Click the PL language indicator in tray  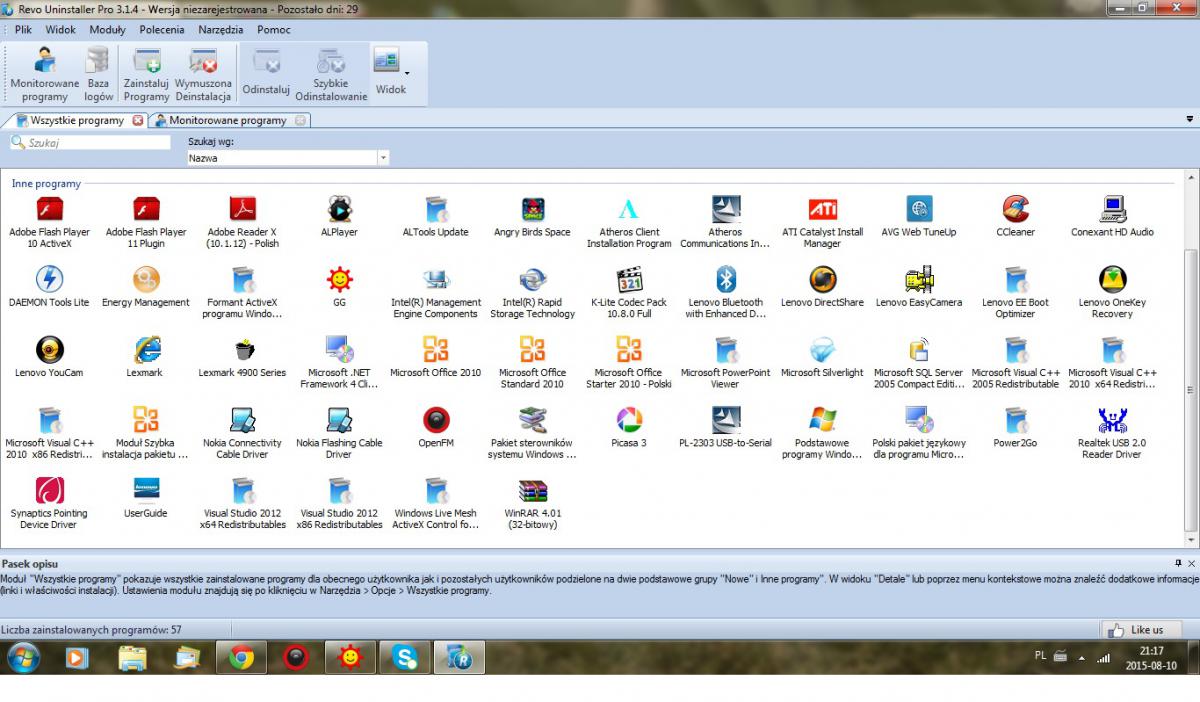(1041, 655)
